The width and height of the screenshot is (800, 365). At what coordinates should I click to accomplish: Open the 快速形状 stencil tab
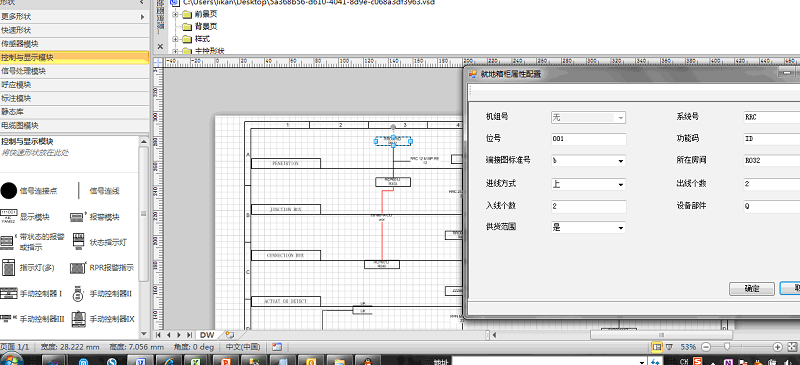pos(74,30)
